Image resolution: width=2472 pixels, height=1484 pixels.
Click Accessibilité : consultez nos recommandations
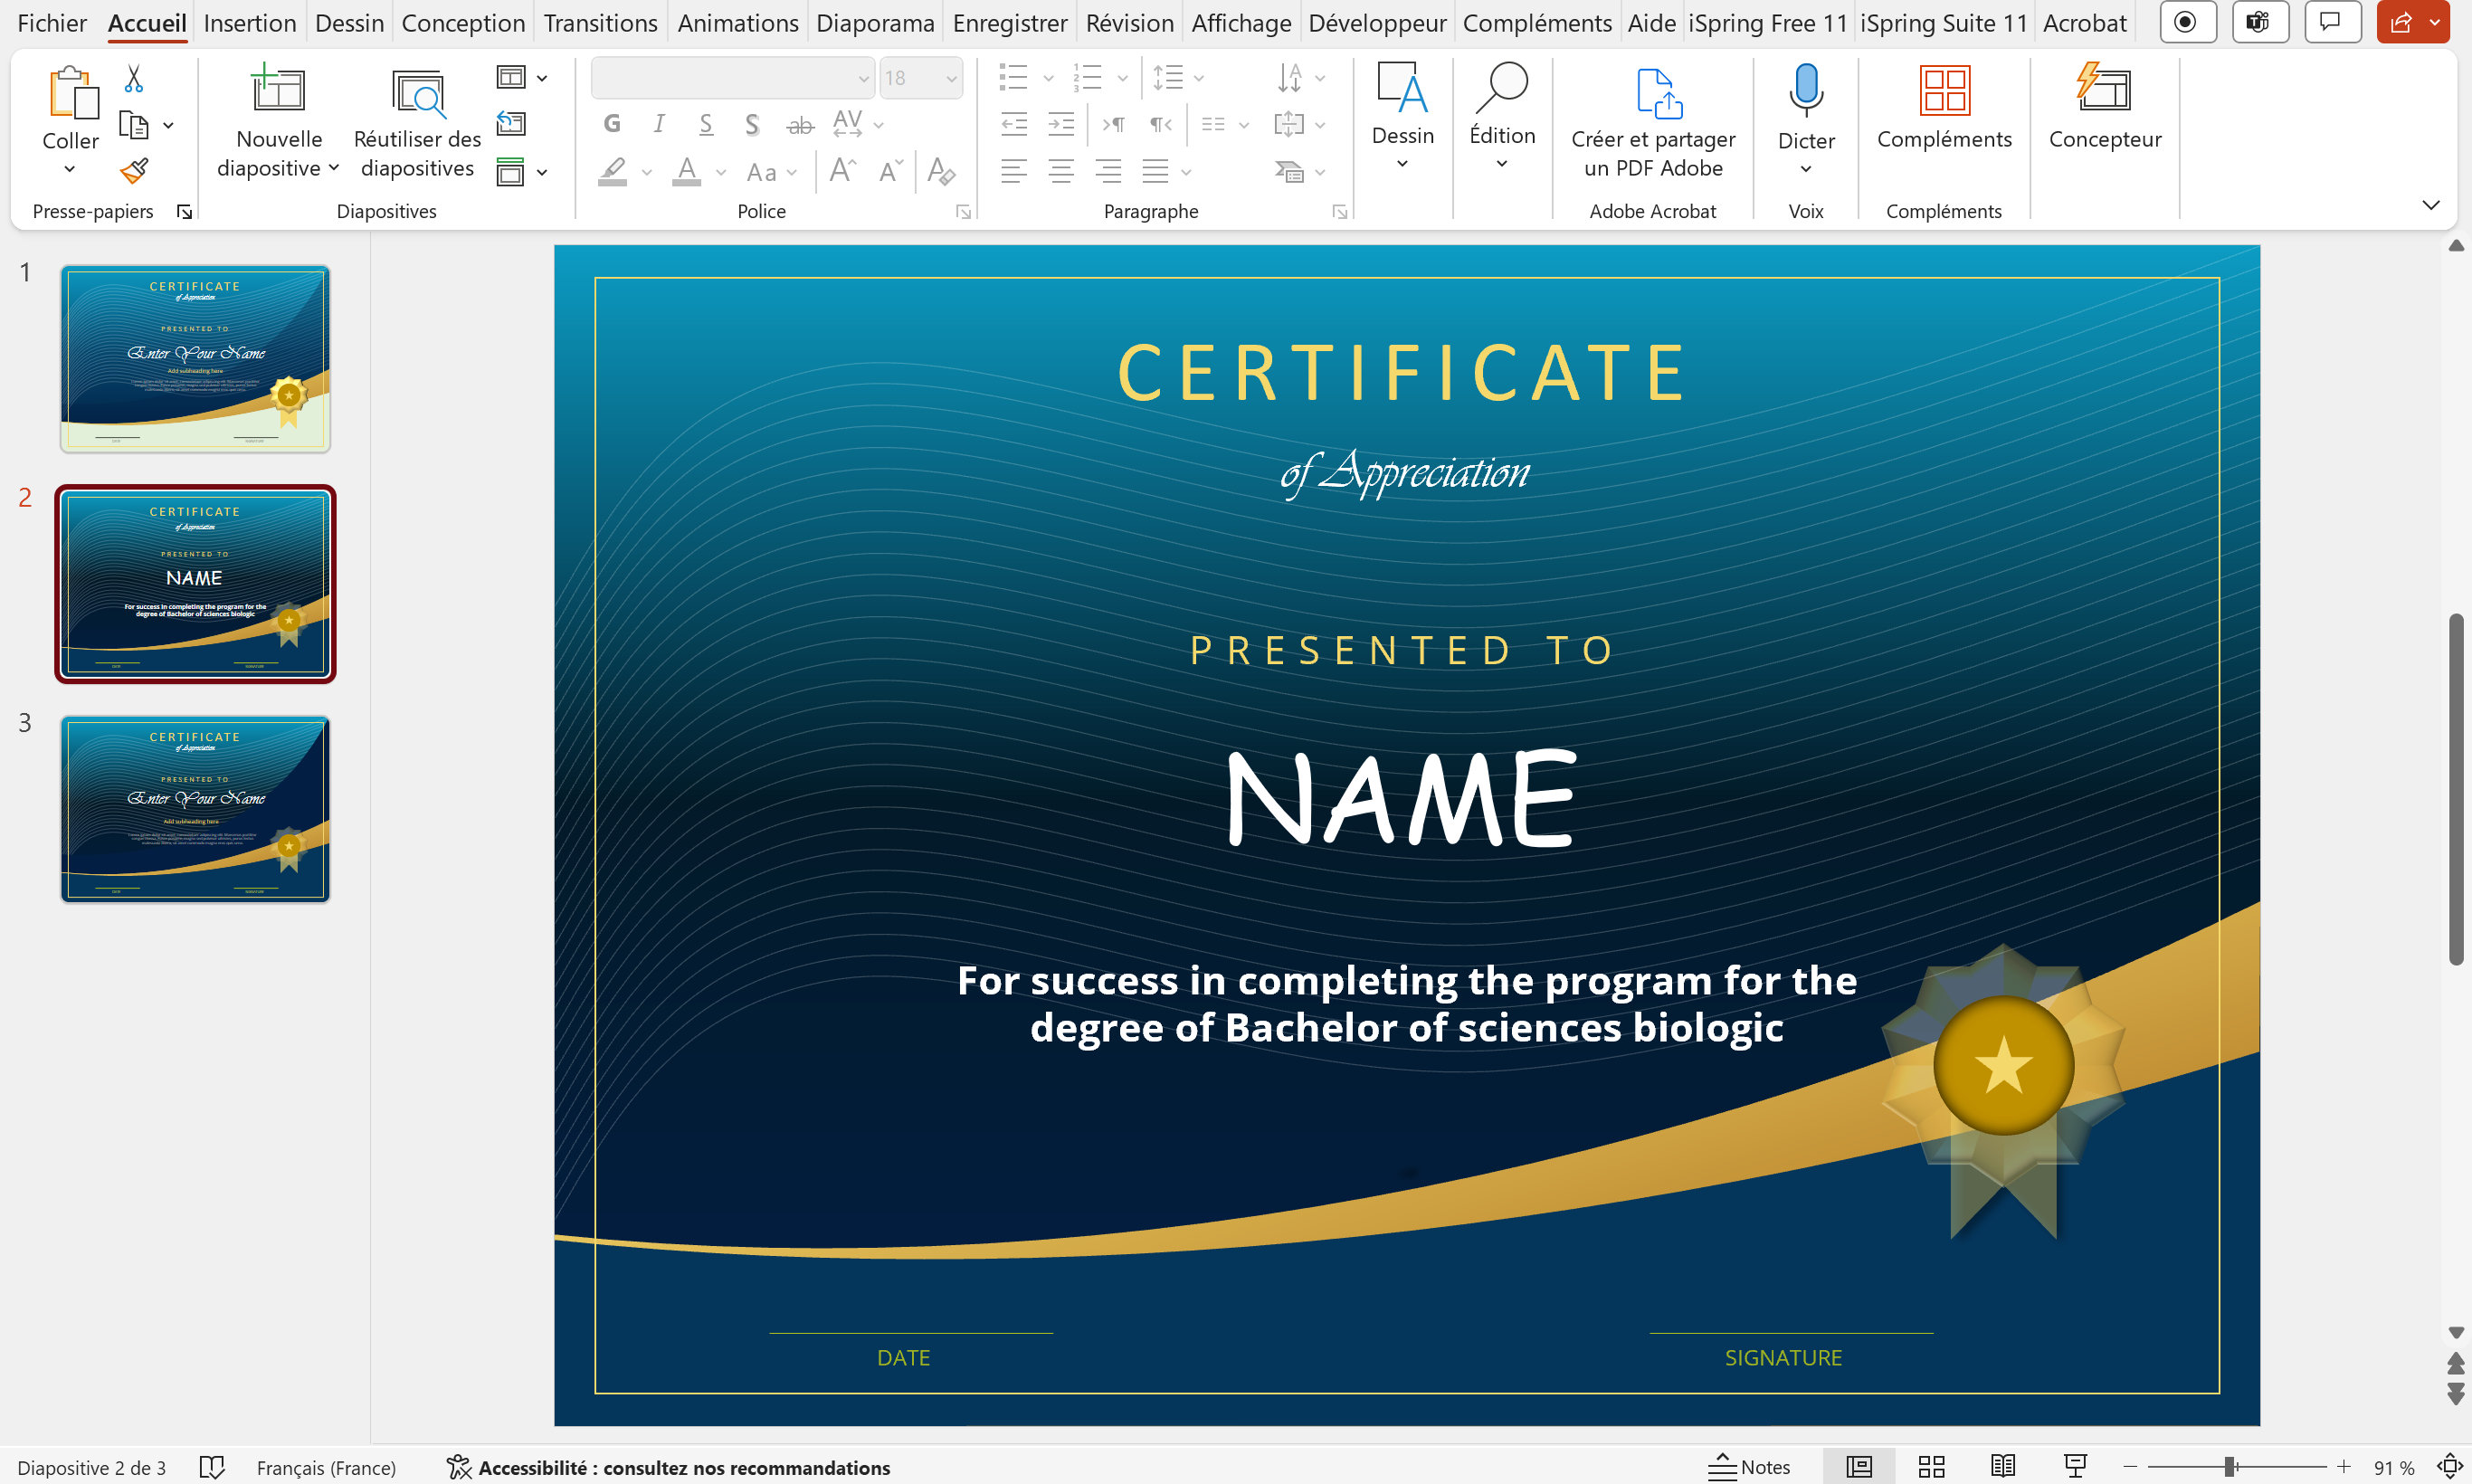point(668,1467)
